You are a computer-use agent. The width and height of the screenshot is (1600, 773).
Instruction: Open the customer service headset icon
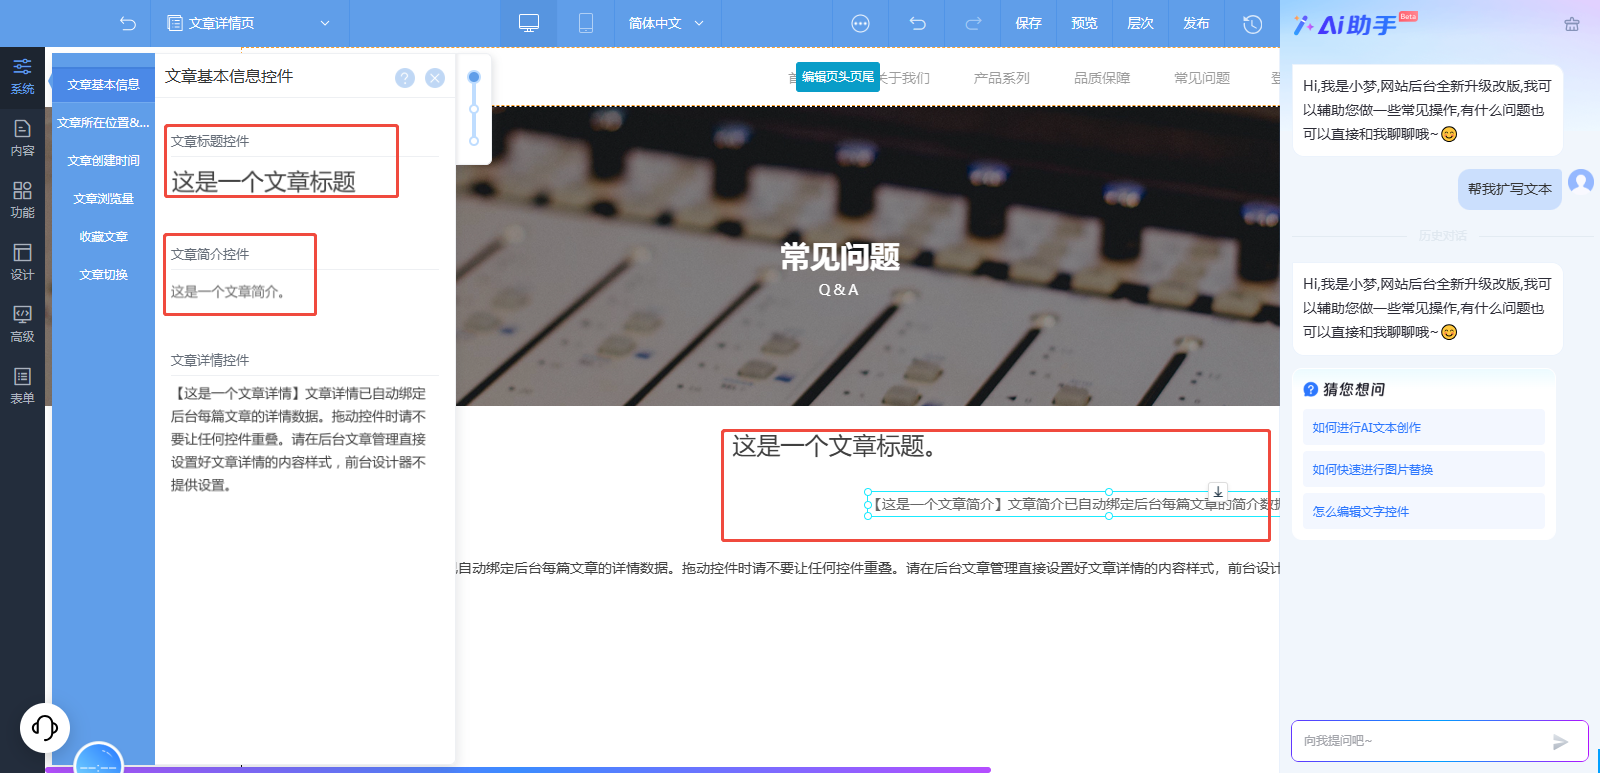[45, 727]
